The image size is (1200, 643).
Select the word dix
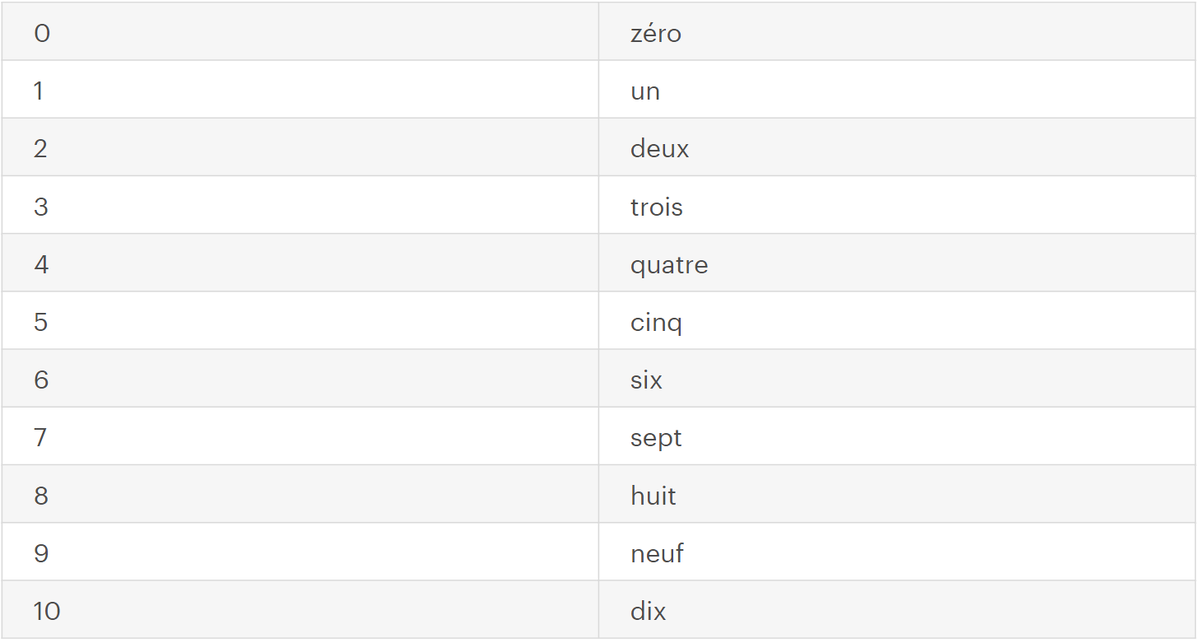click(648, 611)
